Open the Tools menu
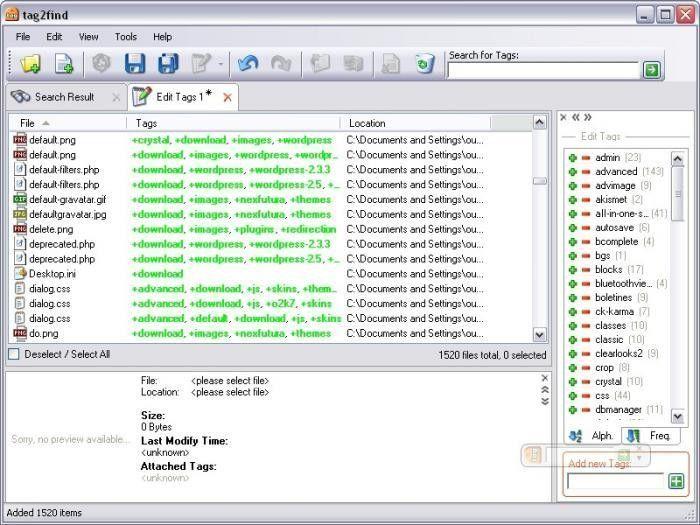700x525 pixels. click(x=125, y=37)
